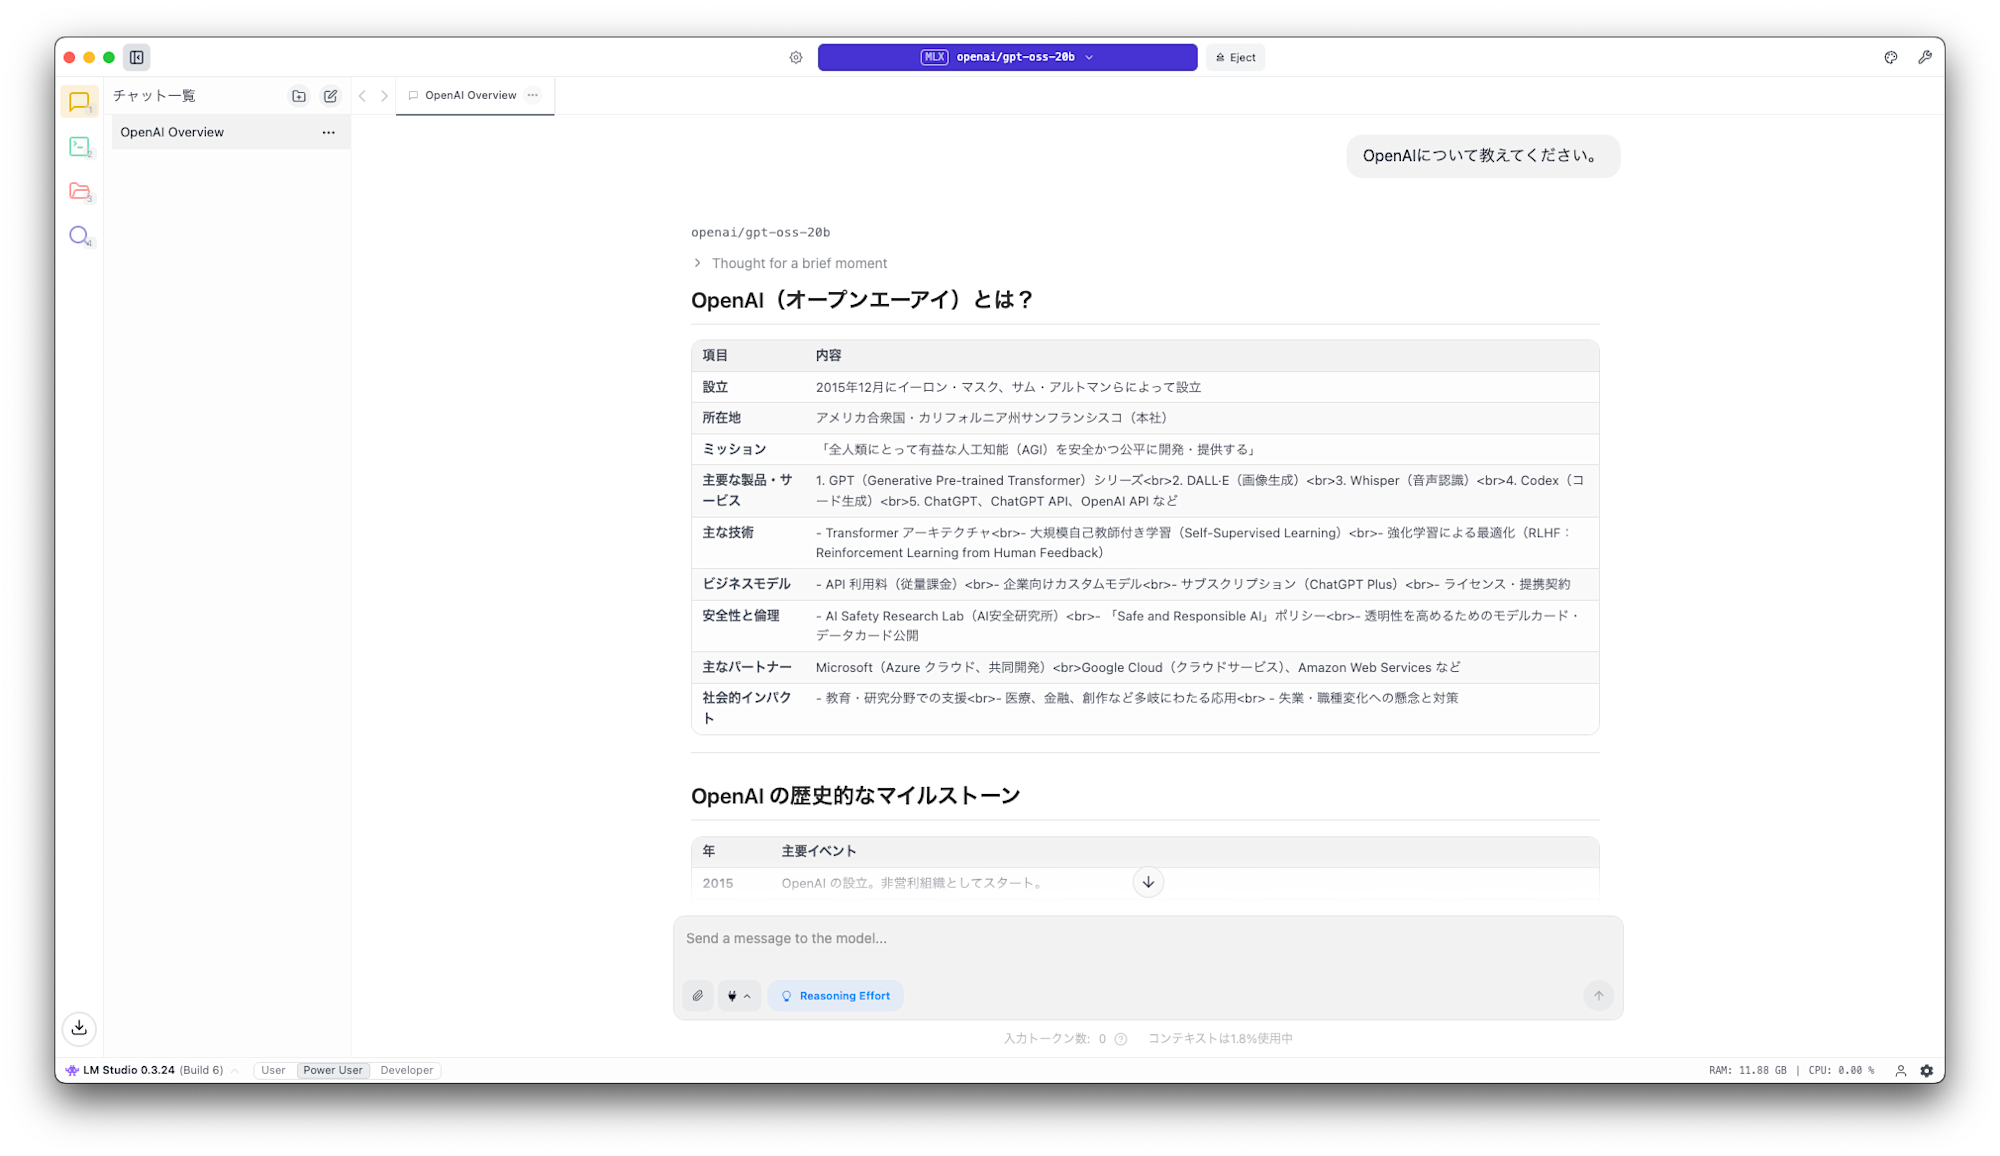The width and height of the screenshot is (2000, 1156).
Task: Click the 2015 row in milestone table
Action: (1145, 883)
